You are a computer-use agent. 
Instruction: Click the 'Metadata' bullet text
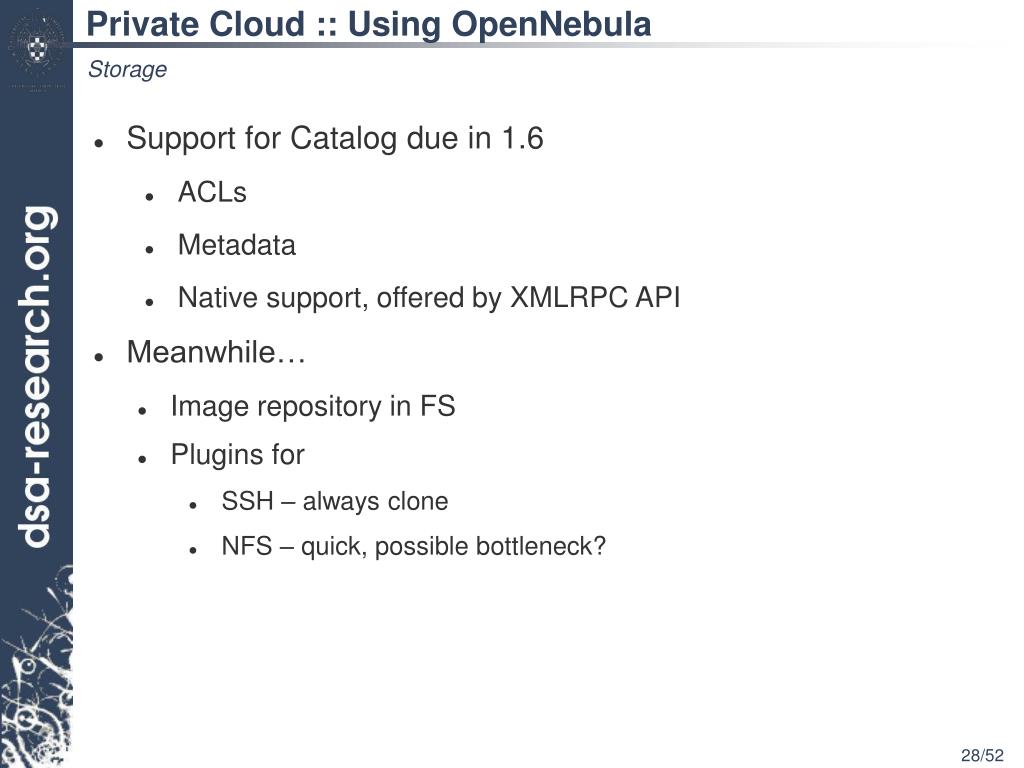coord(237,245)
